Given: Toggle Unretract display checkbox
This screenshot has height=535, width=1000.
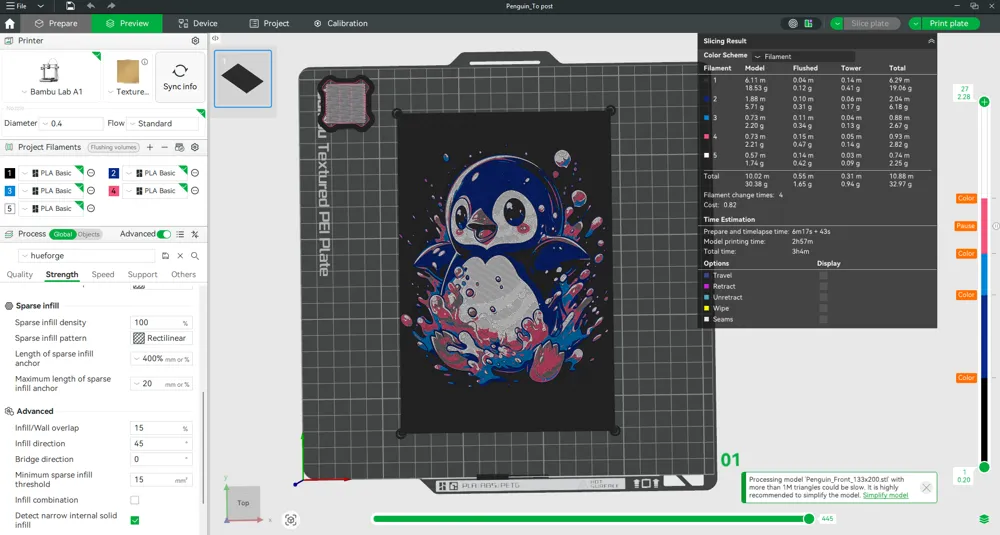Looking at the screenshot, I should pyautogui.click(x=823, y=297).
